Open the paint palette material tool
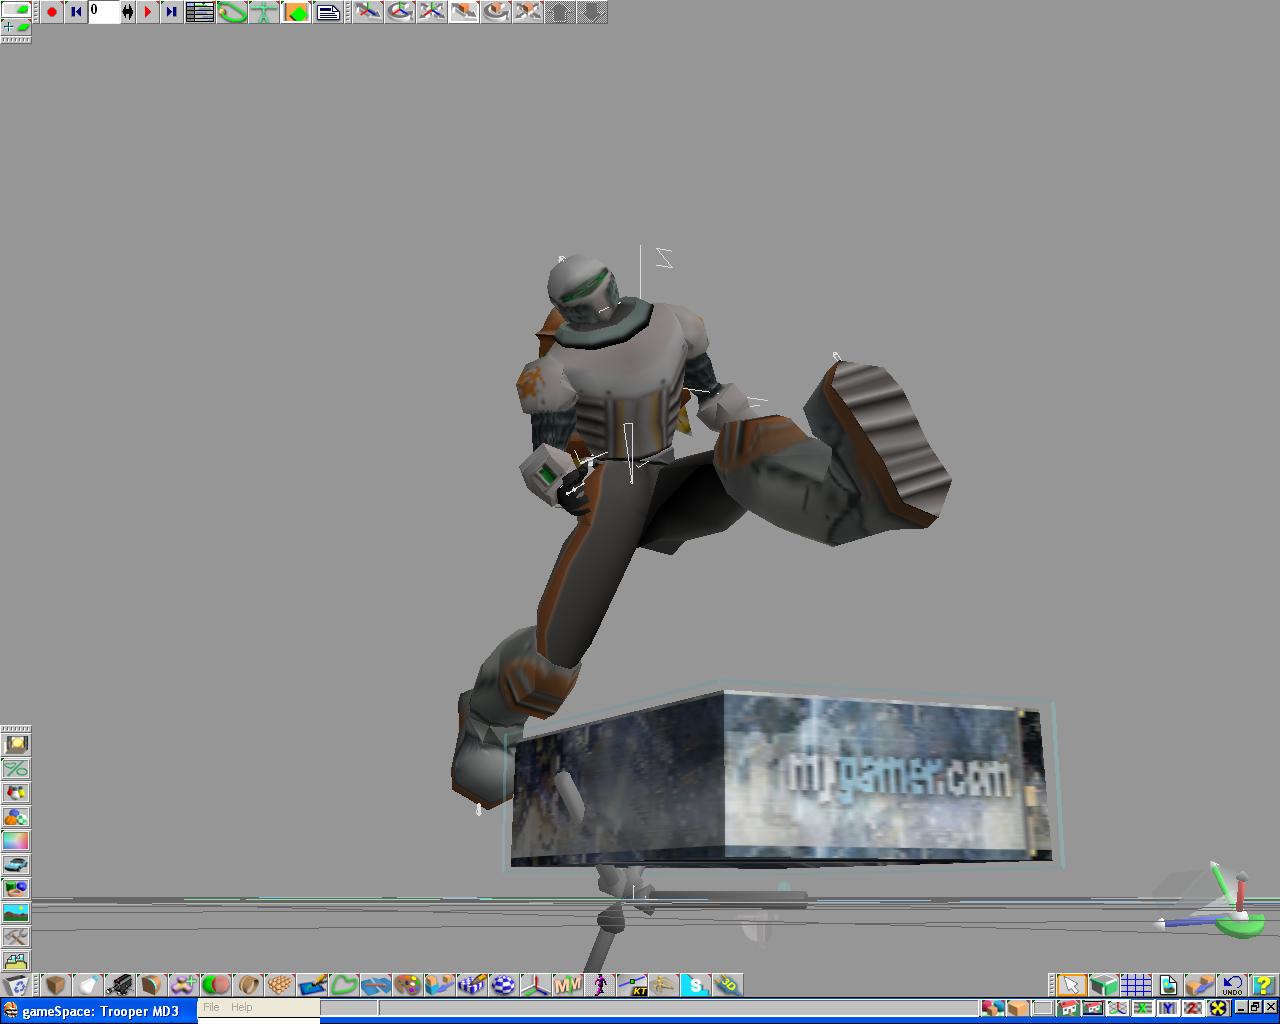The image size is (1280, 1024). (x=408, y=985)
